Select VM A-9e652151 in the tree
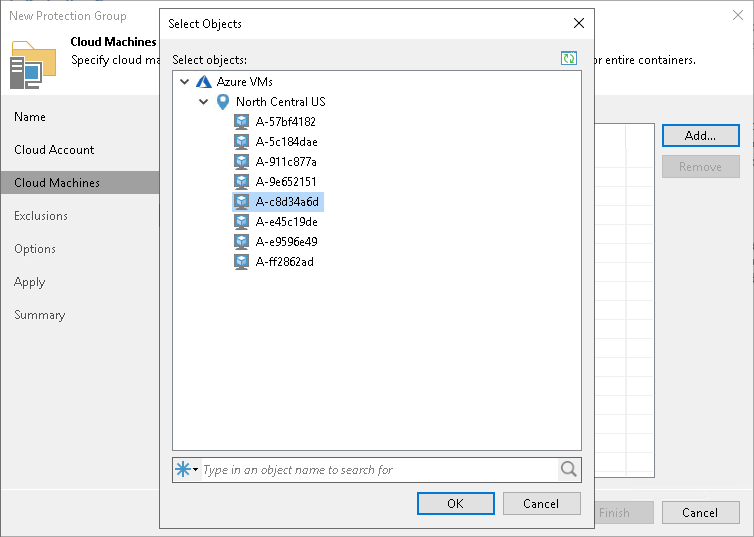This screenshot has height=537, width=754. [x=286, y=182]
